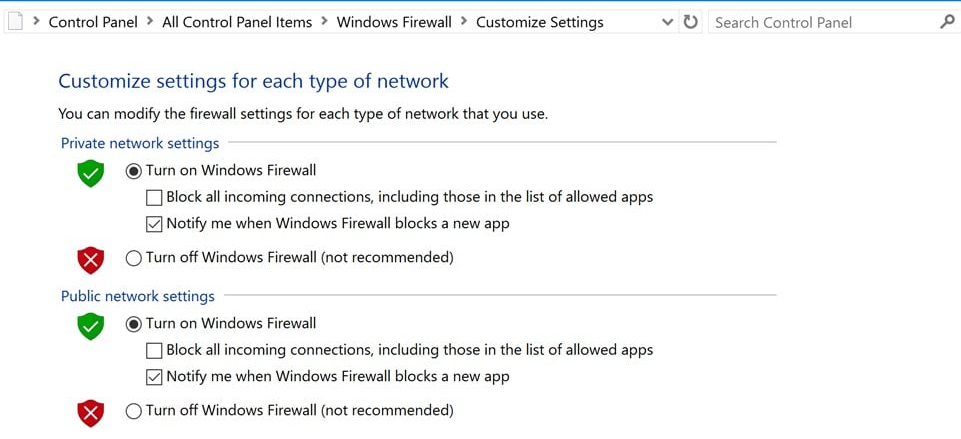961x439 pixels.
Task: Turn on Windows Firewall for public network
Action: [x=134, y=324]
